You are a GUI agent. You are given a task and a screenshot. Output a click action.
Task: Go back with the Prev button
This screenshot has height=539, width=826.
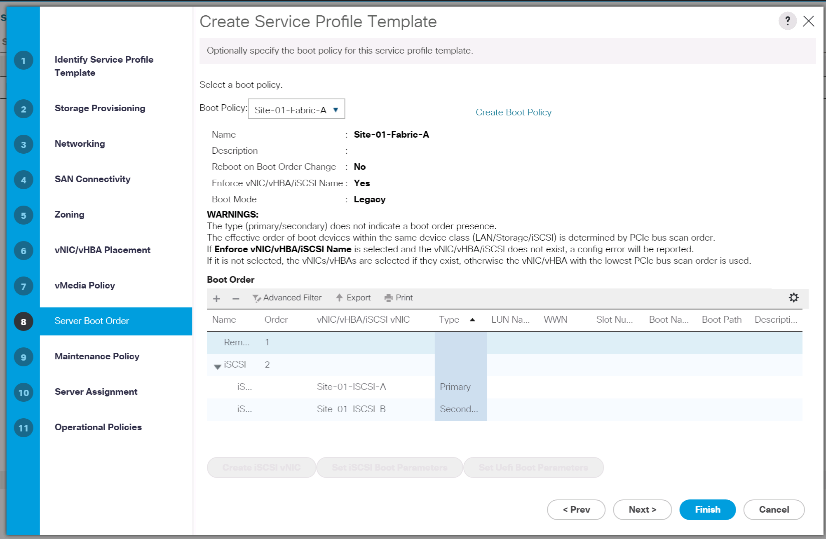point(576,510)
